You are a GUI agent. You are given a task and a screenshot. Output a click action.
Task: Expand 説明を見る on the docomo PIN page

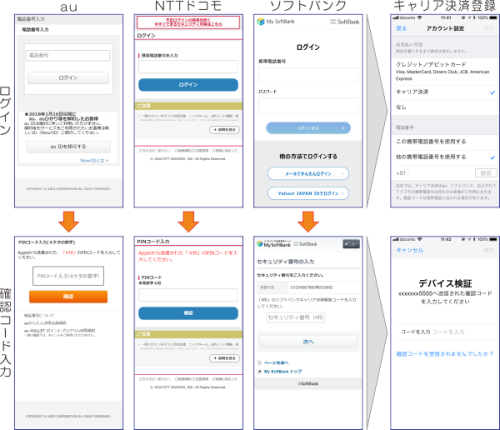224,358
